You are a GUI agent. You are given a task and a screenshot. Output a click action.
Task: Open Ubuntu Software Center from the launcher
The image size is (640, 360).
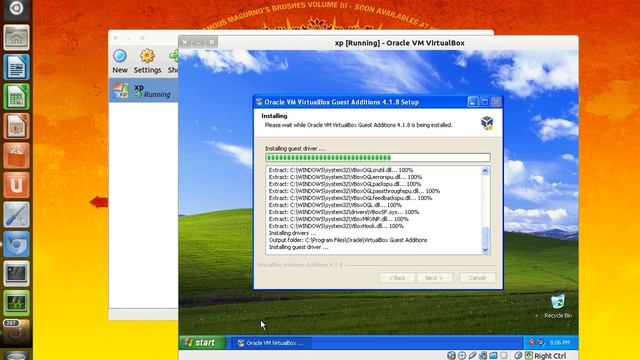16,156
